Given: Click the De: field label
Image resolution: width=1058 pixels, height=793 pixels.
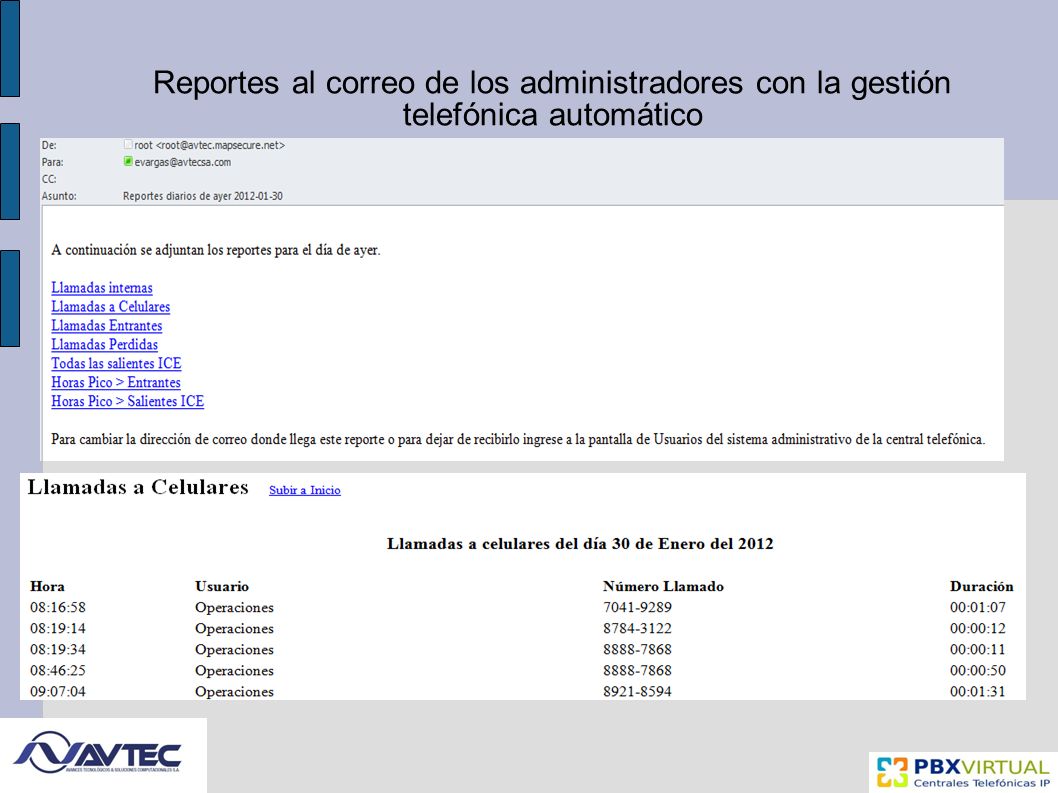Looking at the screenshot, I should tap(49, 145).
